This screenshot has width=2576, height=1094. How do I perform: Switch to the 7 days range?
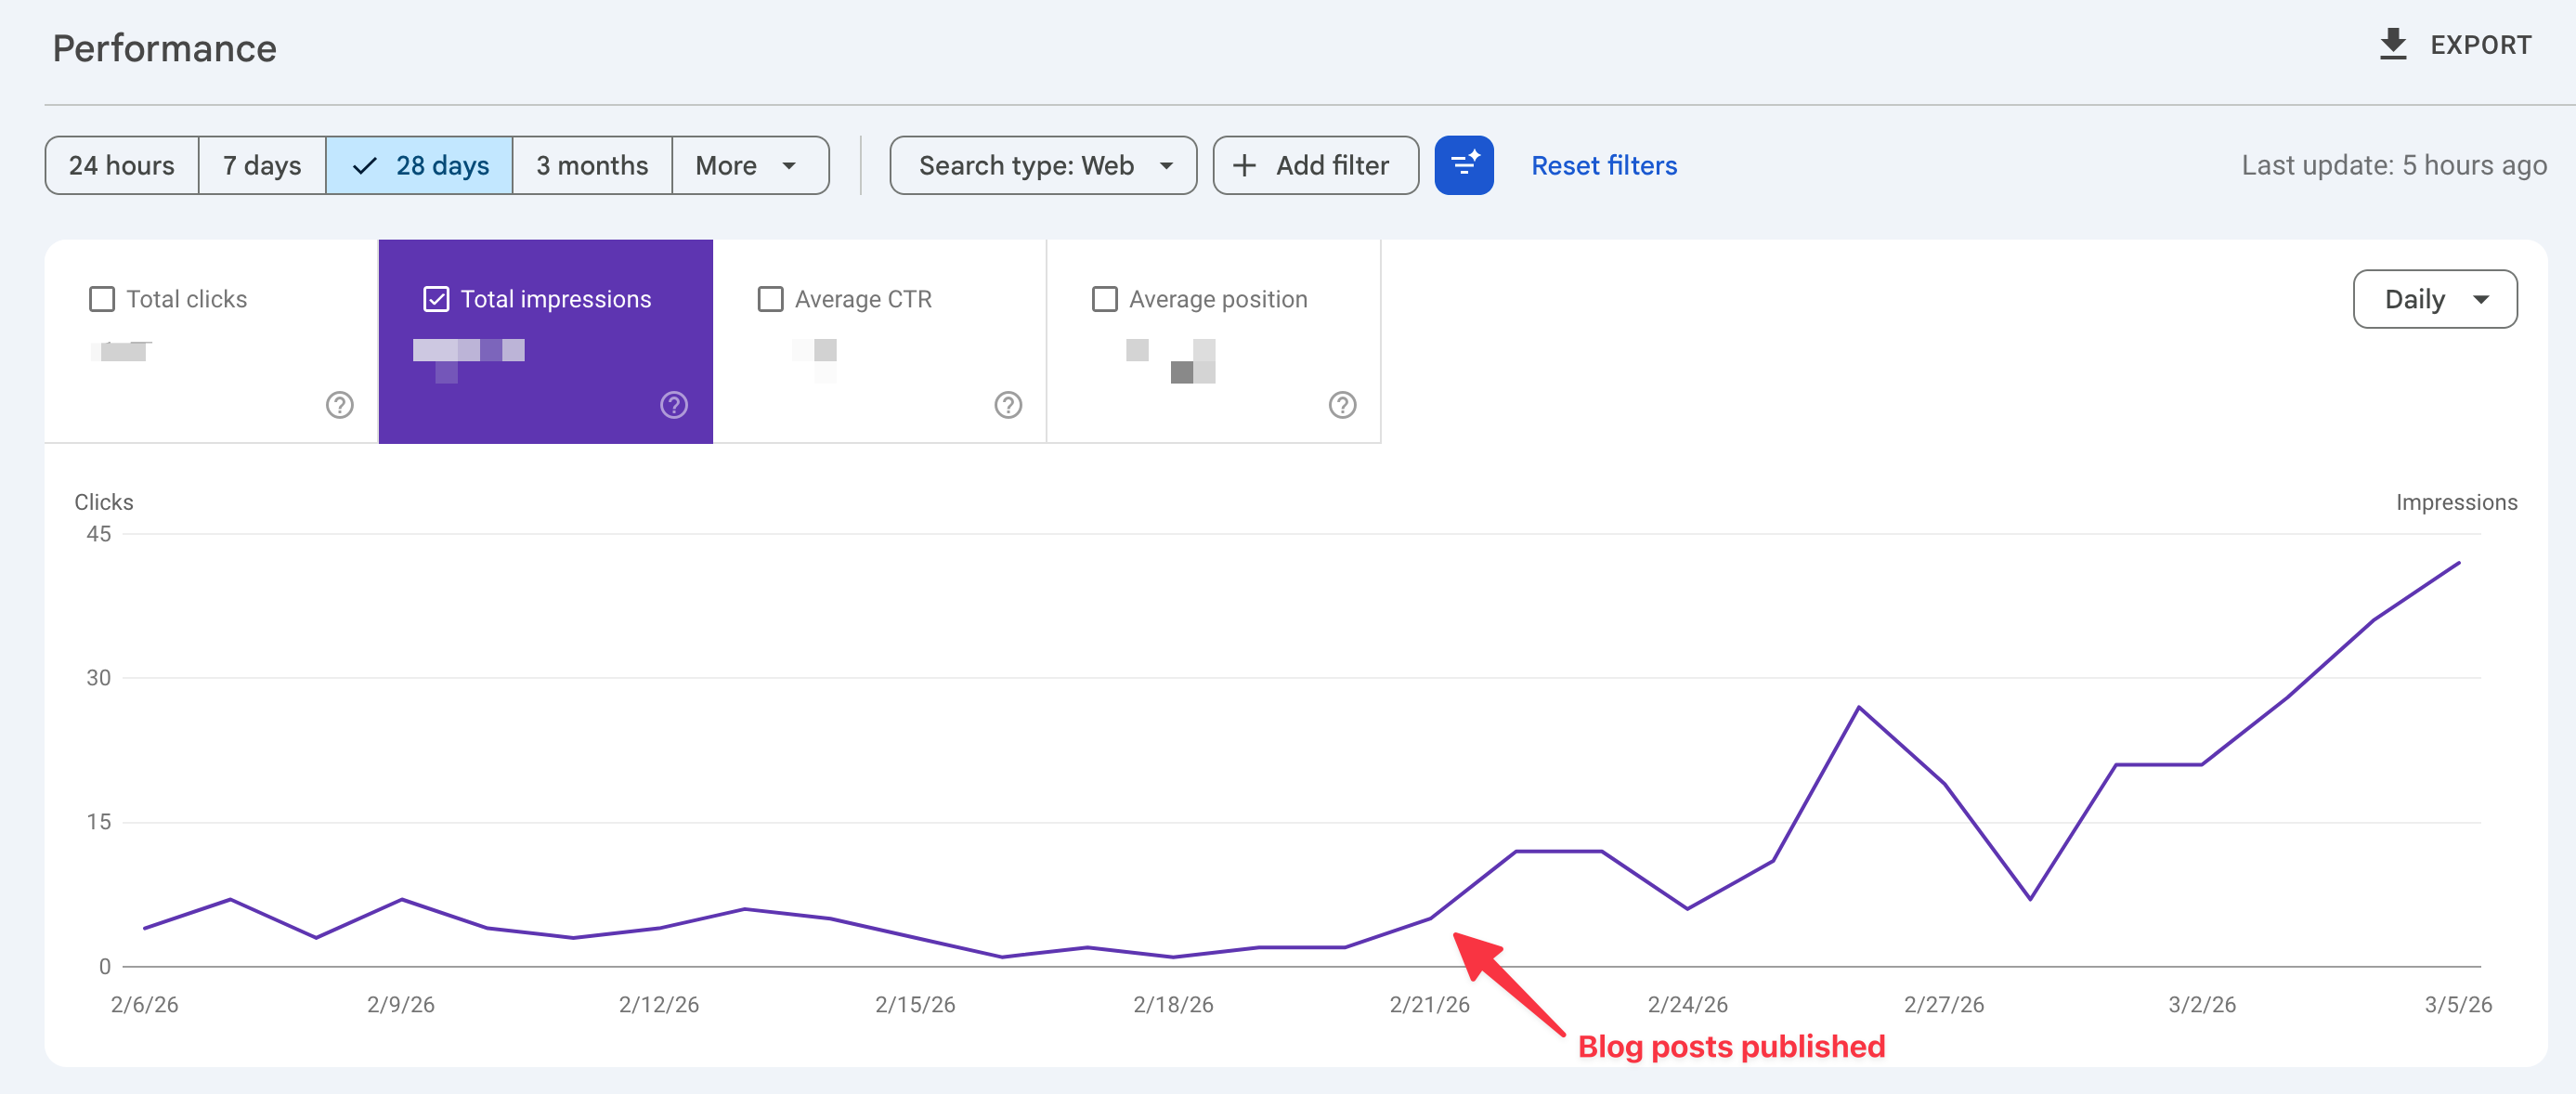coord(262,165)
